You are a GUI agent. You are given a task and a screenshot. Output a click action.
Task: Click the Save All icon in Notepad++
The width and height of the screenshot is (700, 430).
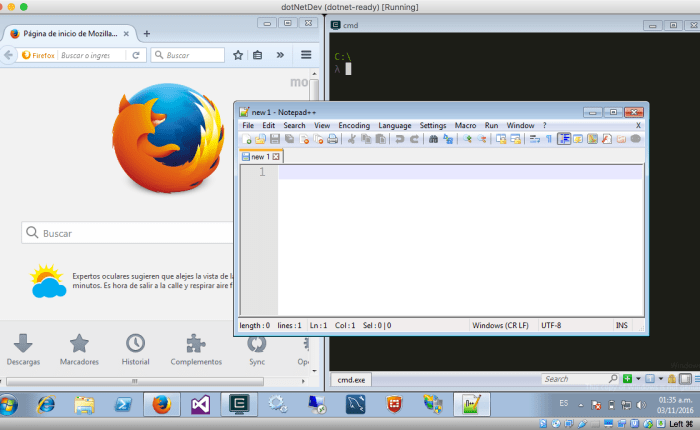(289, 139)
